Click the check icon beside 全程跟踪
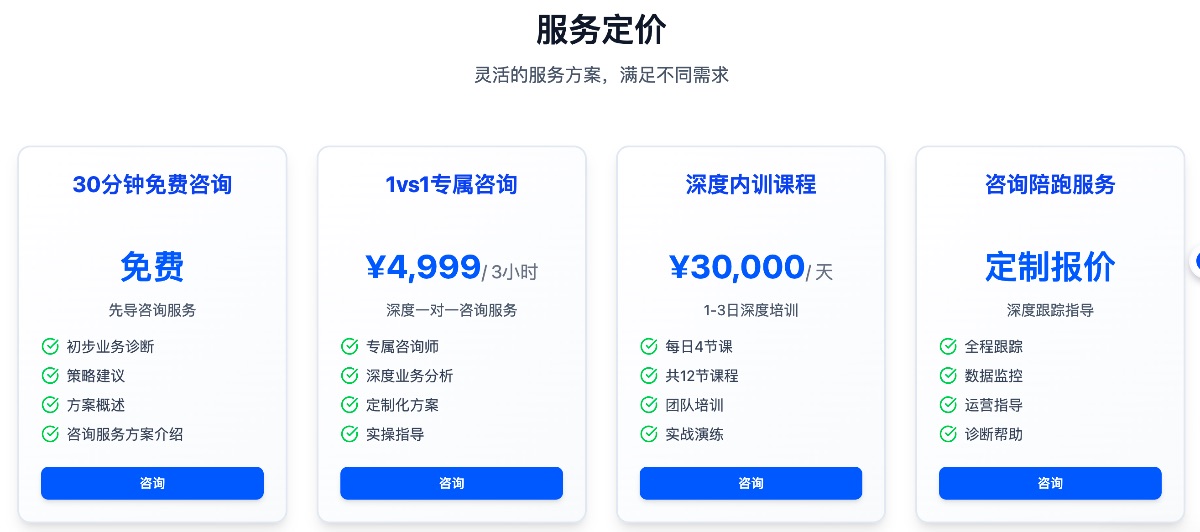This screenshot has height=532, width=1200. (948, 347)
